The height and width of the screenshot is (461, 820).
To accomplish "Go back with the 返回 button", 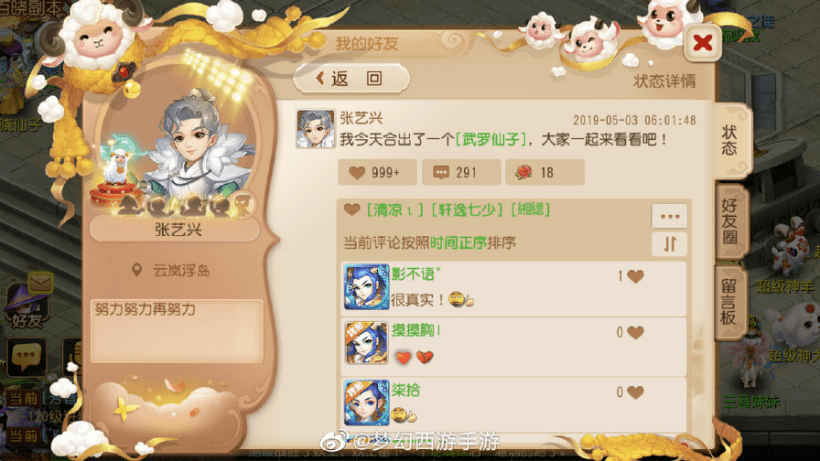I will pos(351,78).
